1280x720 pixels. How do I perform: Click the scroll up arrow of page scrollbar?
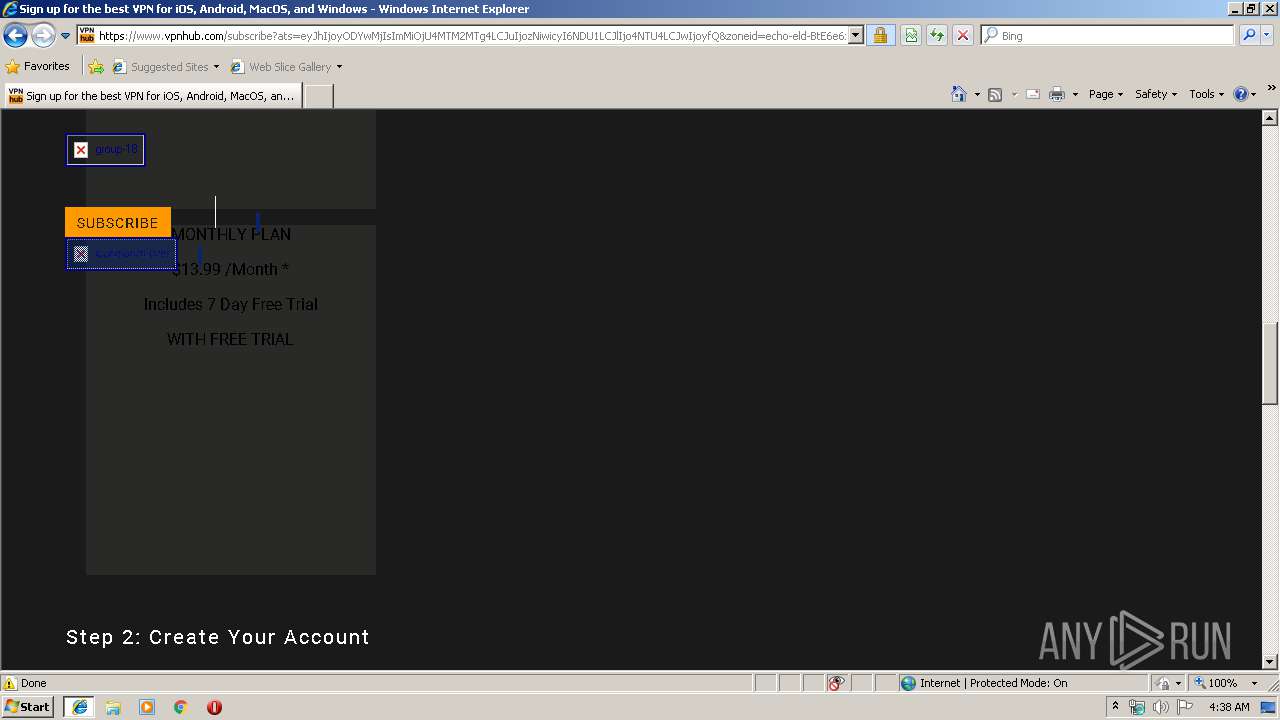(x=1270, y=118)
